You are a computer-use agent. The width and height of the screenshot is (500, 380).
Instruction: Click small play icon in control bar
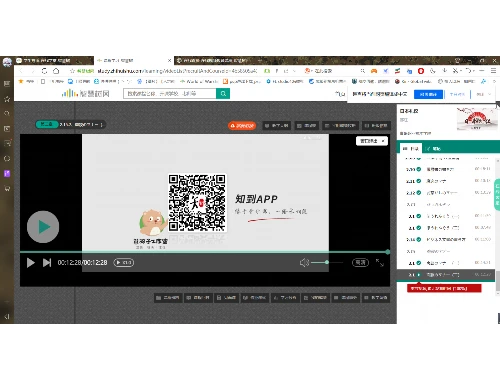pos(31,263)
